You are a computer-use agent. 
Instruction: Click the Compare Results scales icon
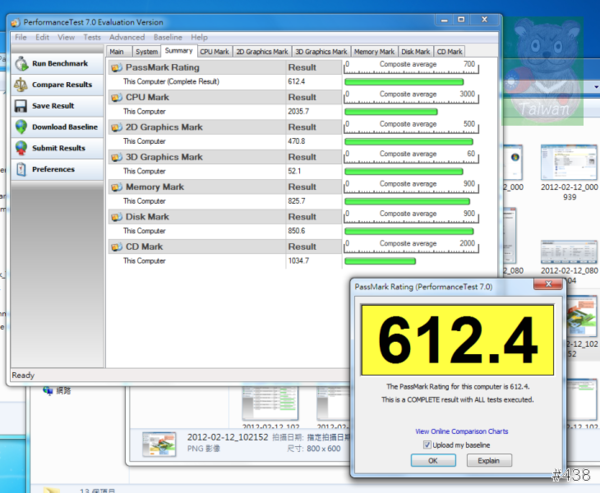21,85
